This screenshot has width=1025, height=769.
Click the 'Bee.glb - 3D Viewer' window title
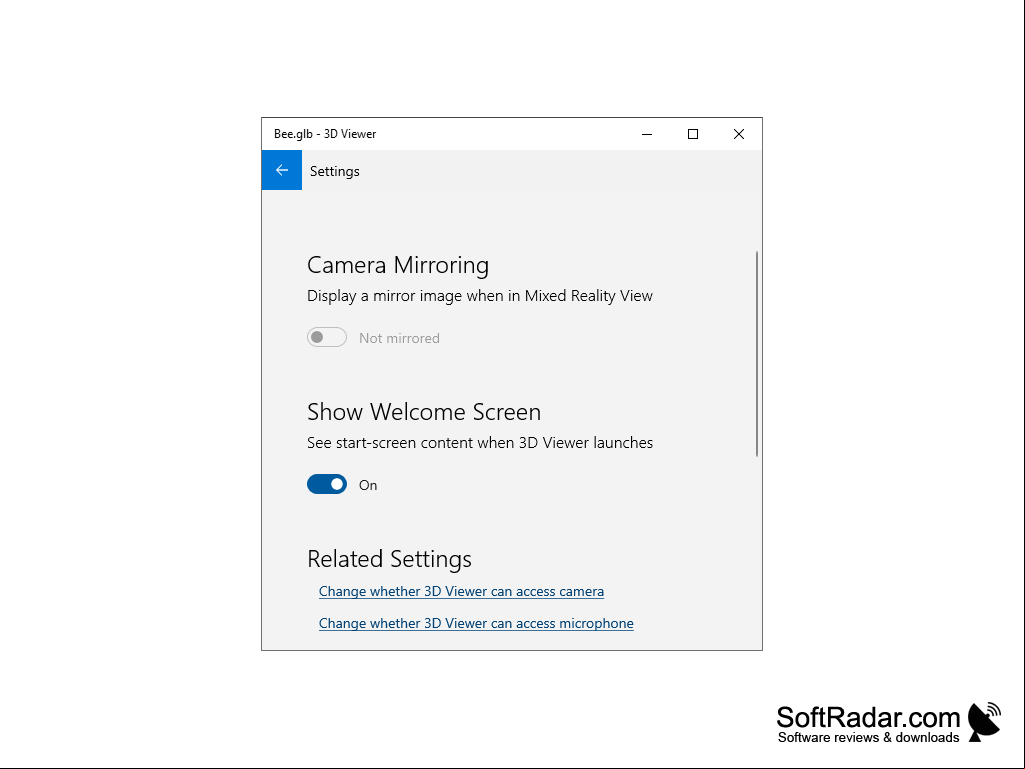pyautogui.click(x=325, y=134)
